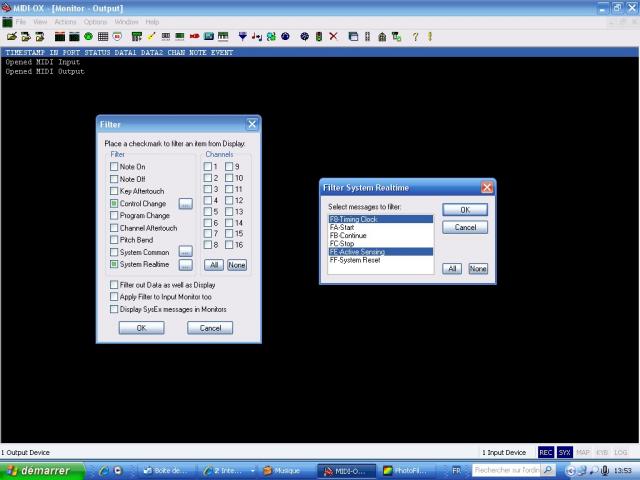Viewport: 640px width, 480px height.
Task: Open the View menu
Action: point(40,22)
